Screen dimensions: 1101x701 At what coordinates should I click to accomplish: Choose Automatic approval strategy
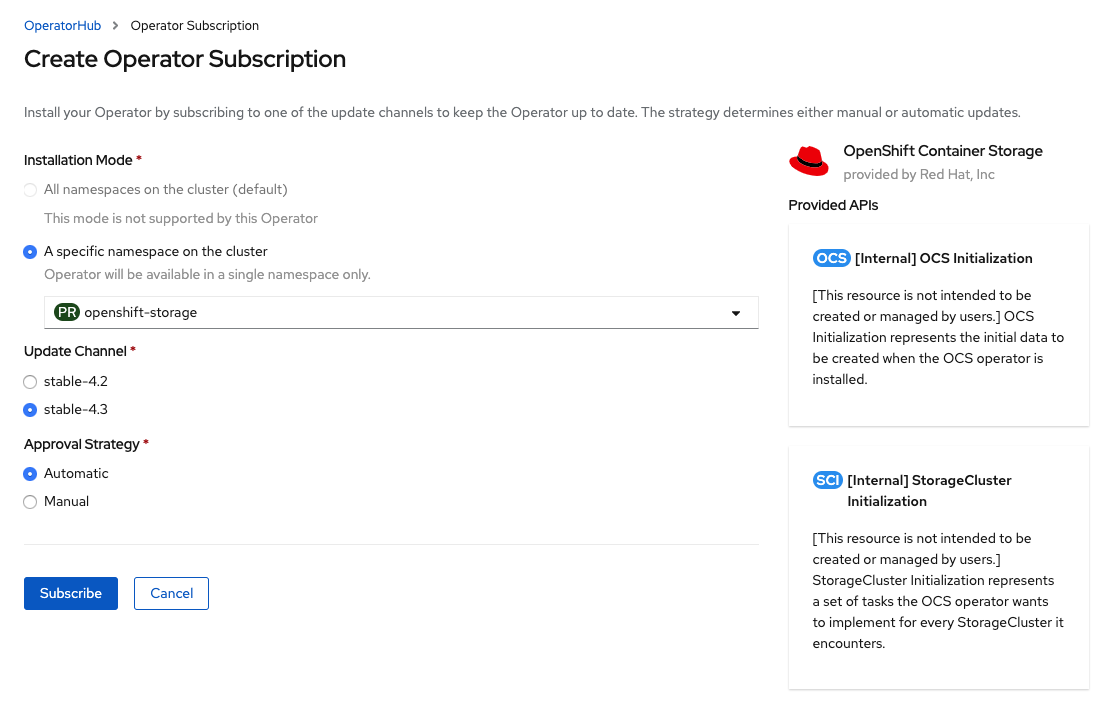30,474
